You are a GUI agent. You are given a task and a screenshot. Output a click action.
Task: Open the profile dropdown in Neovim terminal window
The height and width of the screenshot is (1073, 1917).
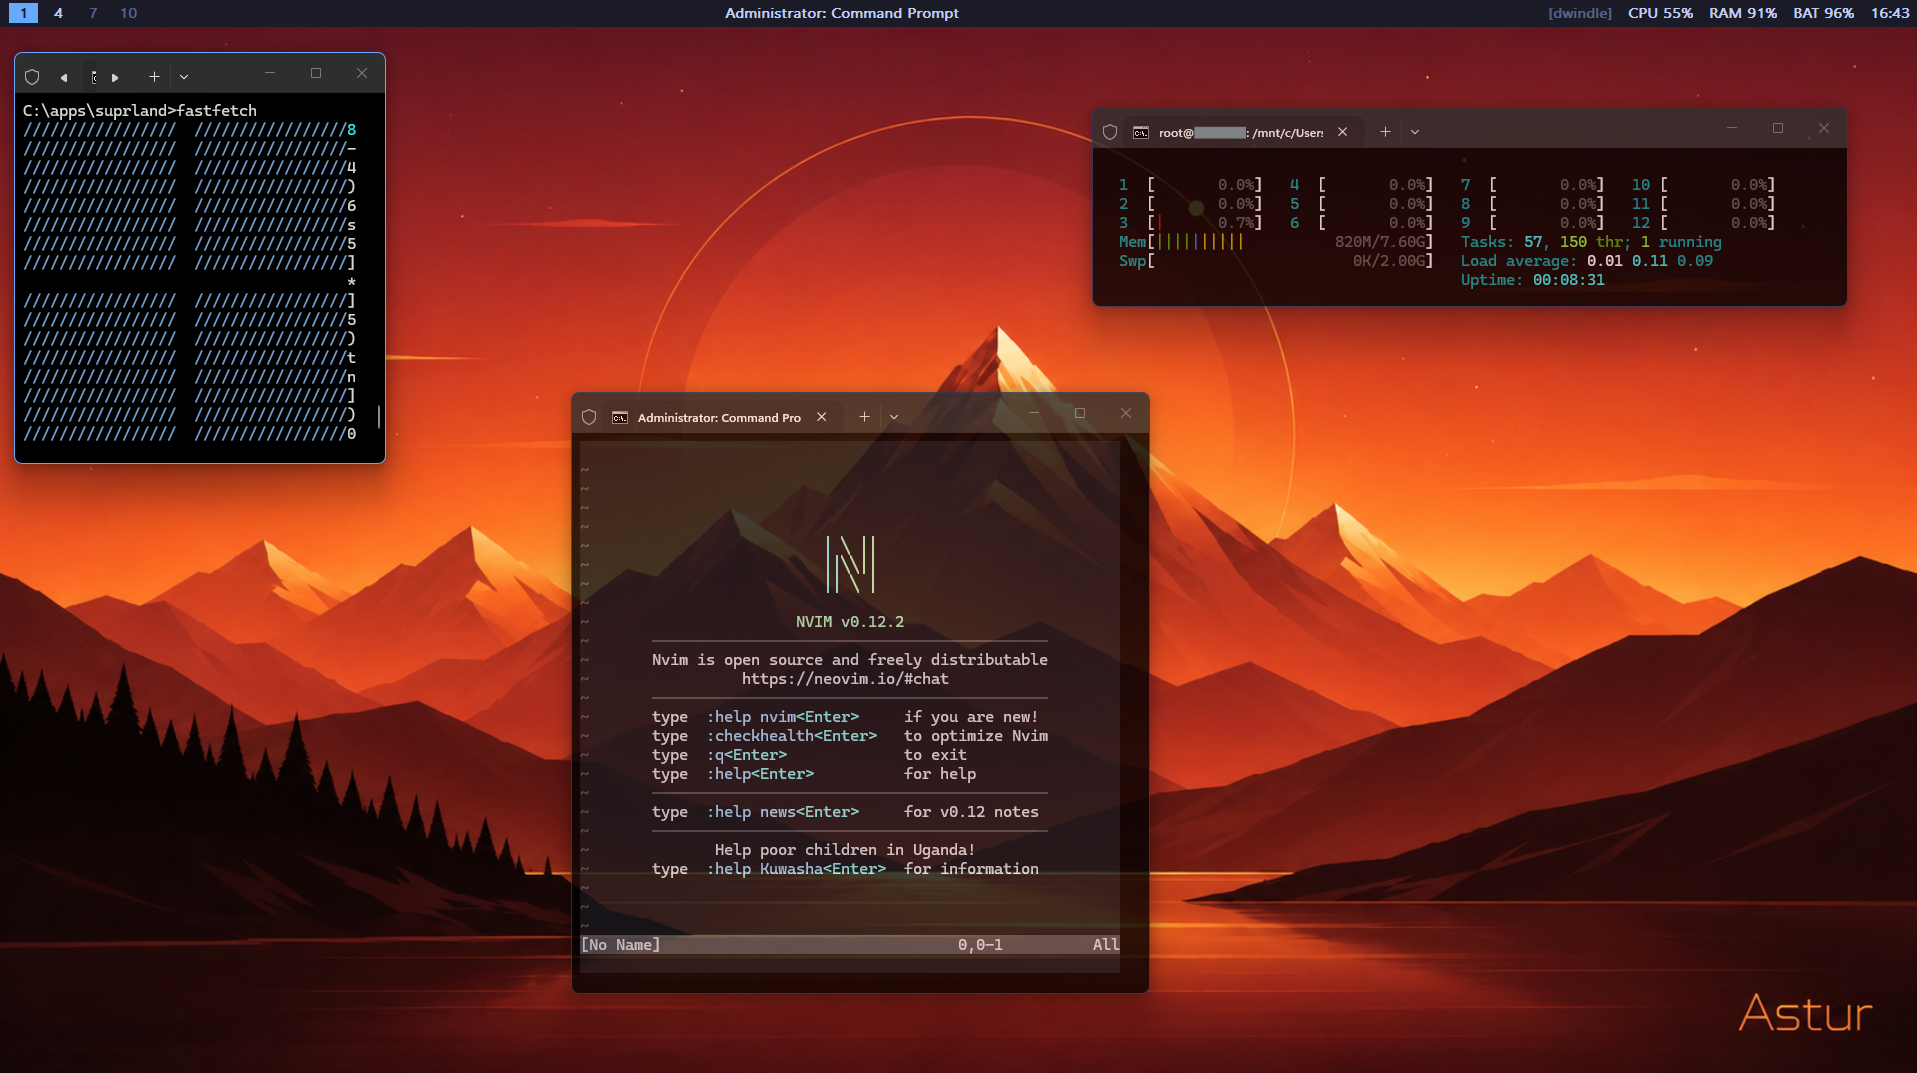pyautogui.click(x=894, y=417)
